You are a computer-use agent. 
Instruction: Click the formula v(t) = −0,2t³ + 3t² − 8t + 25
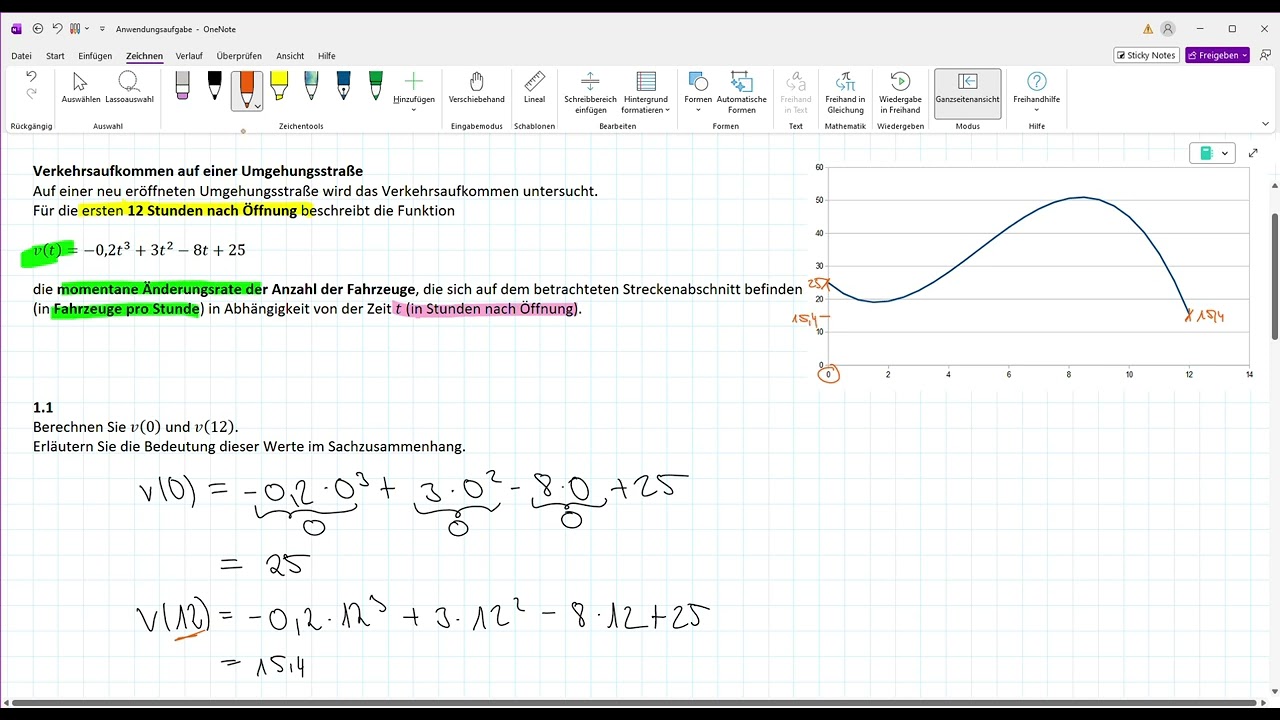139,250
